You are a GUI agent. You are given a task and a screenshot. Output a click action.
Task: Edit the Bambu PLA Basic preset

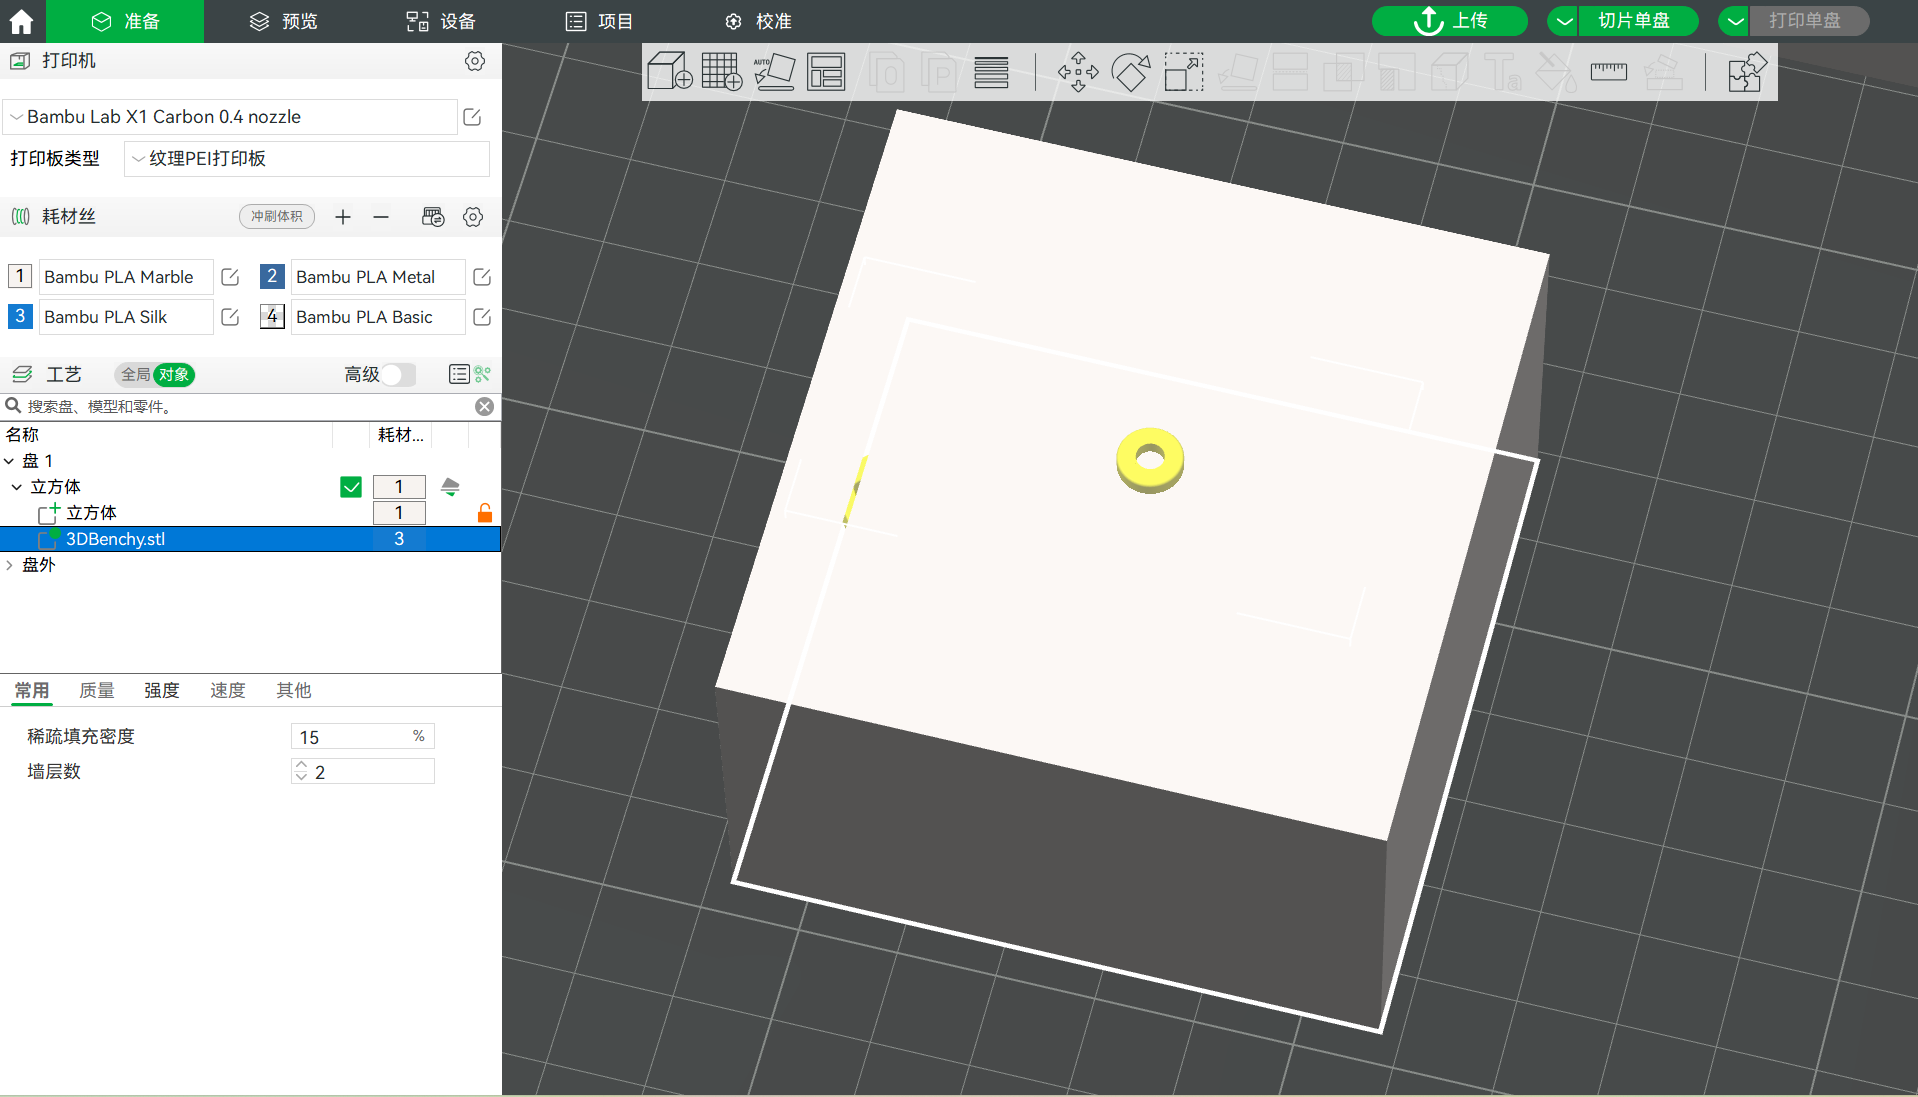pyautogui.click(x=481, y=317)
